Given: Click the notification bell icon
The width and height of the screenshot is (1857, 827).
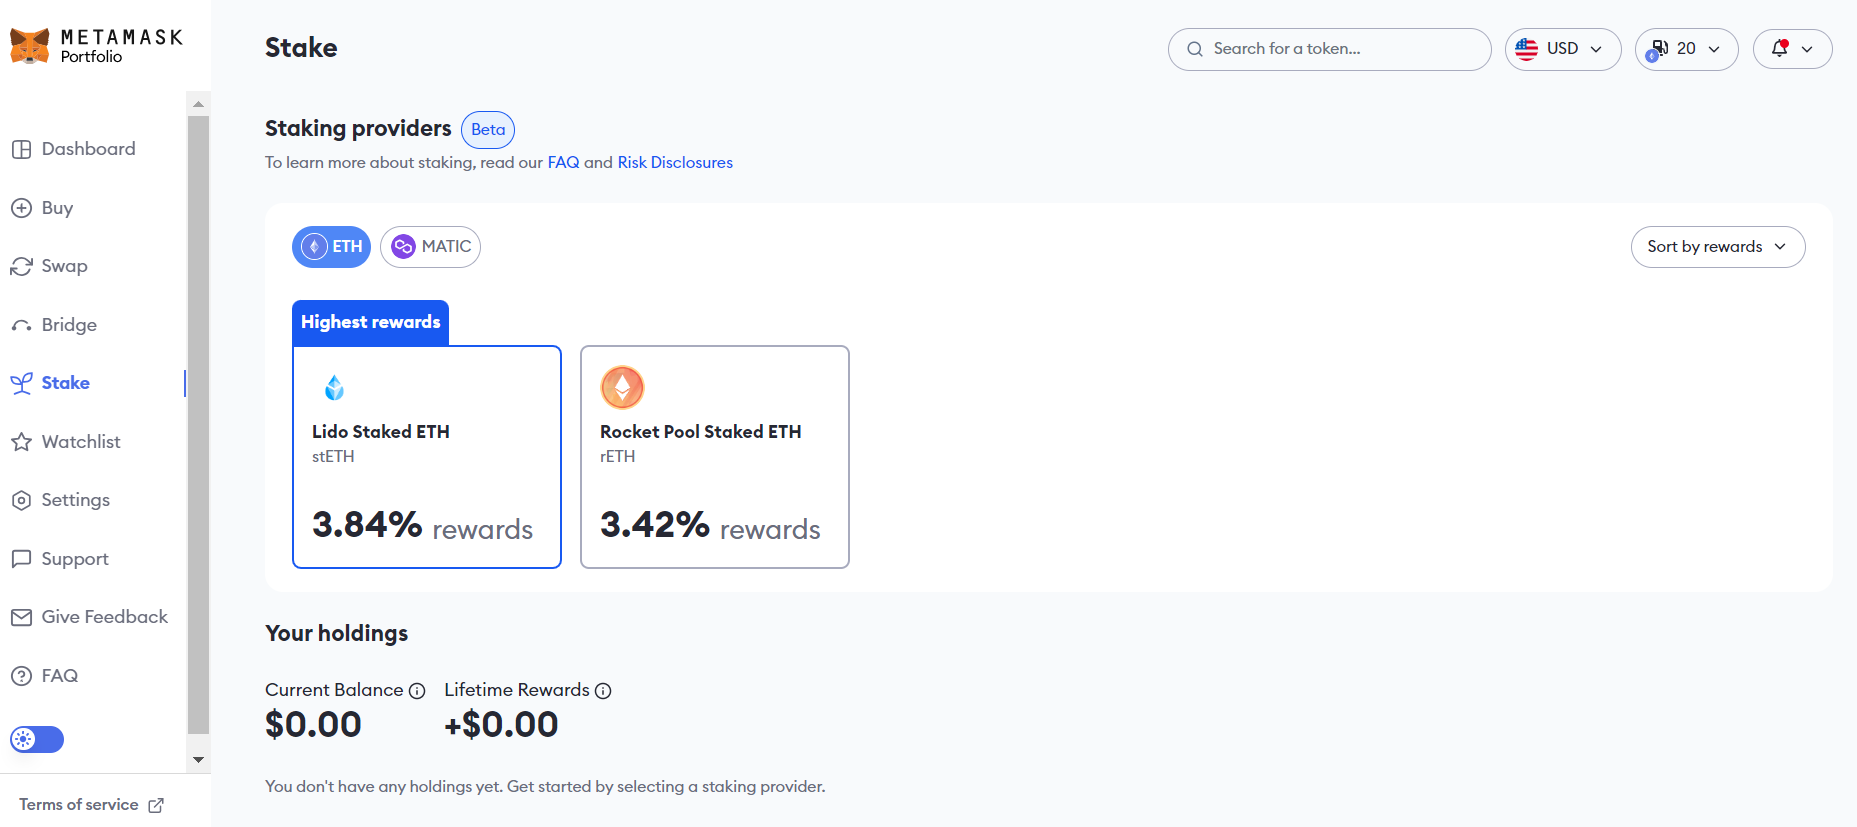Looking at the screenshot, I should 1780,48.
